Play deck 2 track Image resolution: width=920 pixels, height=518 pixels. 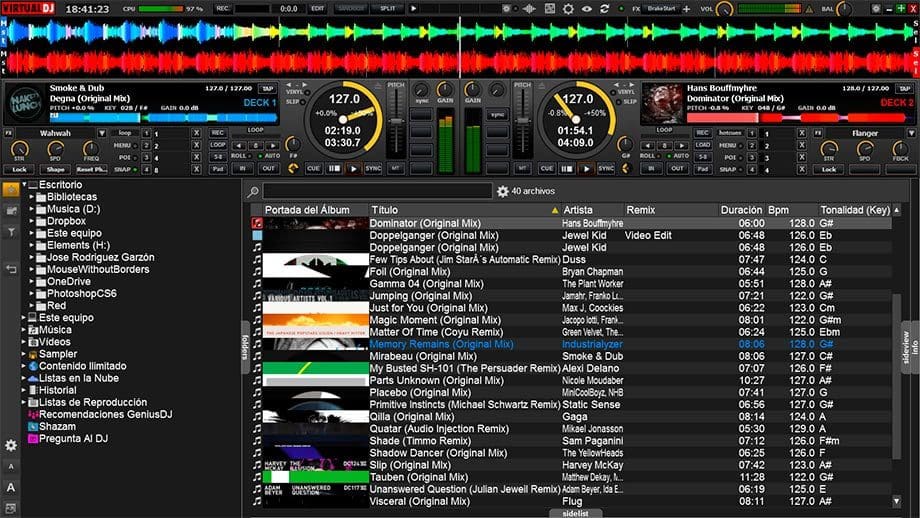coord(586,169)
